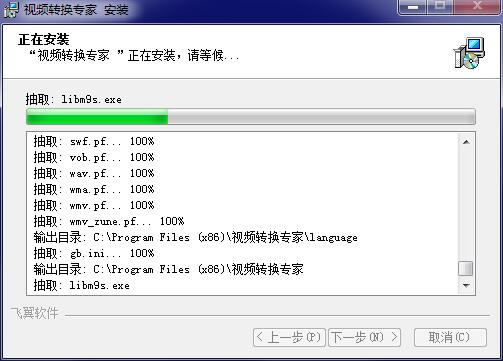The height and width of the screenshot is (361, 503).
Task: Select log line swf.pf... 100%
Action: click(x=94, y=141)
